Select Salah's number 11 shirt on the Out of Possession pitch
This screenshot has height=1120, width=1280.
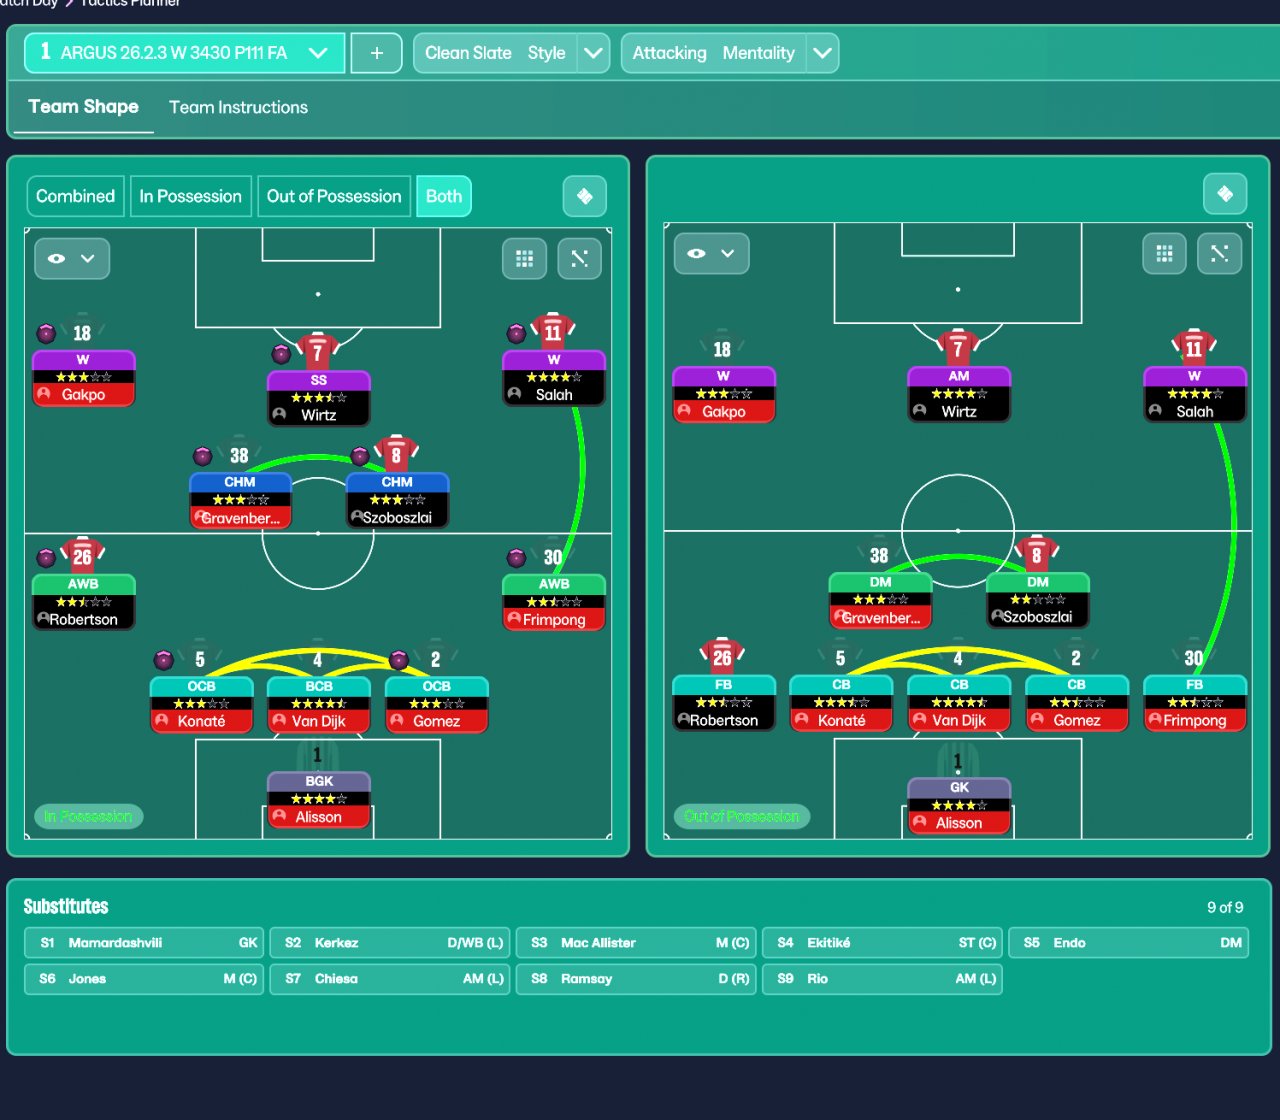click(x=1194, y=347)
